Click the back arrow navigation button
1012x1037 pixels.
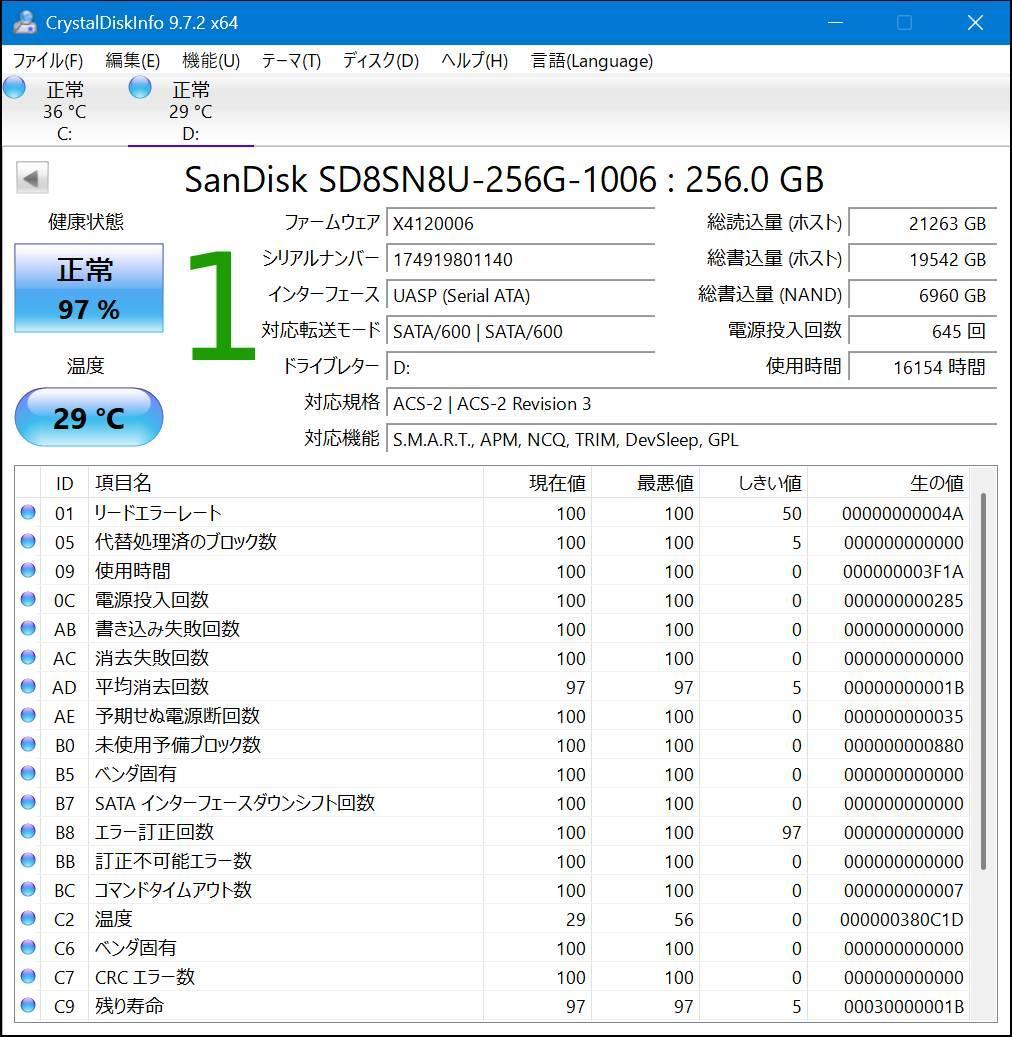[x=32, y=177]
